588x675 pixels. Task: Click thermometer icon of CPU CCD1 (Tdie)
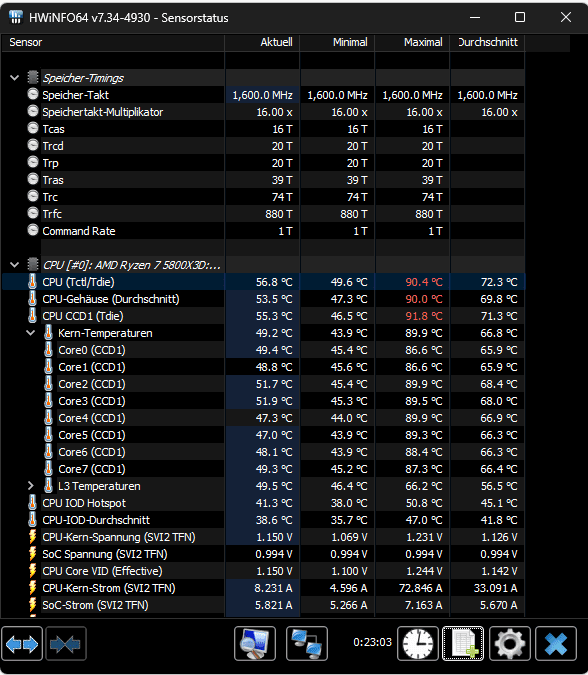pyautogui.click(x=32, y=316)
